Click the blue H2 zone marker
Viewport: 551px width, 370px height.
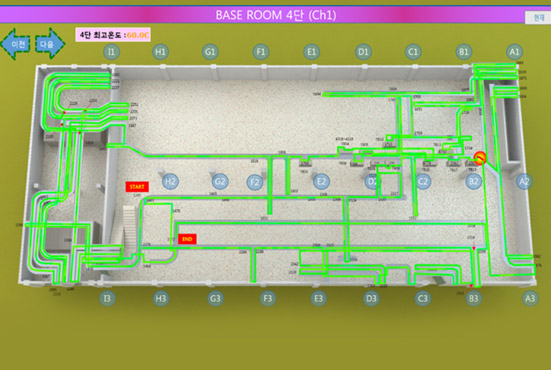(x=170, y=182)
